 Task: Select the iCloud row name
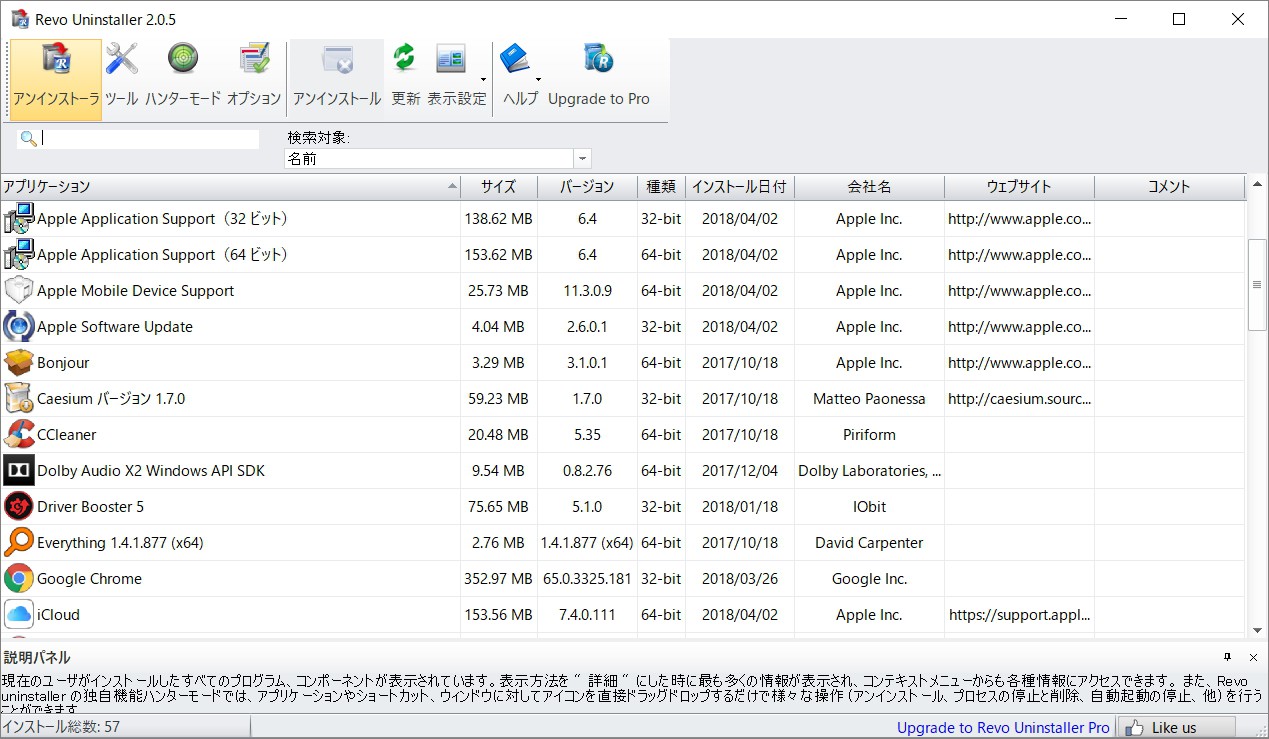(58, 615)
